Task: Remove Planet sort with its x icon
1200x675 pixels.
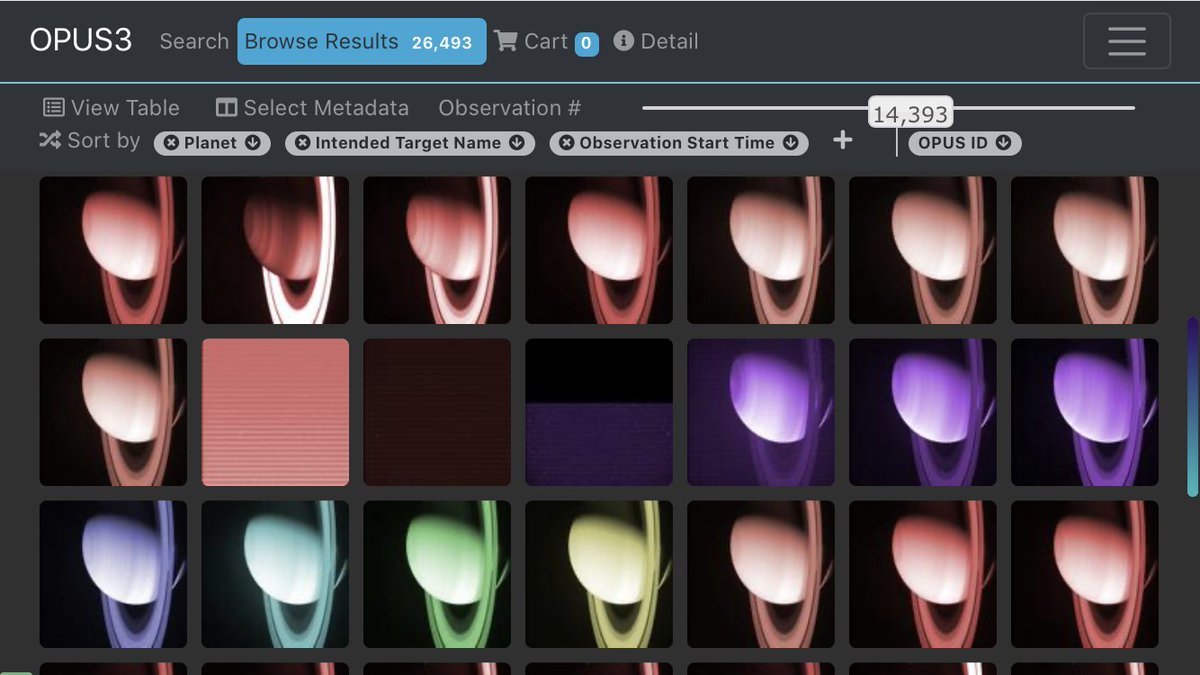Action: [x=171, y=143]
